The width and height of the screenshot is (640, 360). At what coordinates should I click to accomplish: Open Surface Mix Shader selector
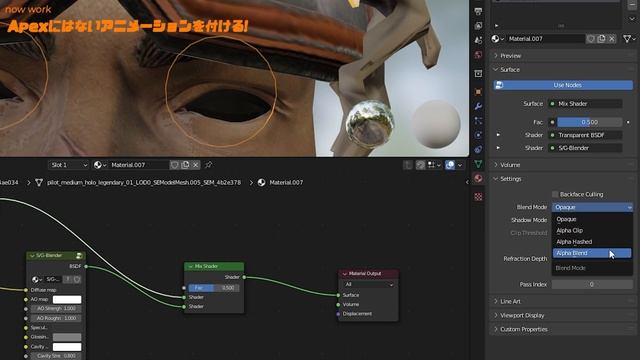point(585,104)
